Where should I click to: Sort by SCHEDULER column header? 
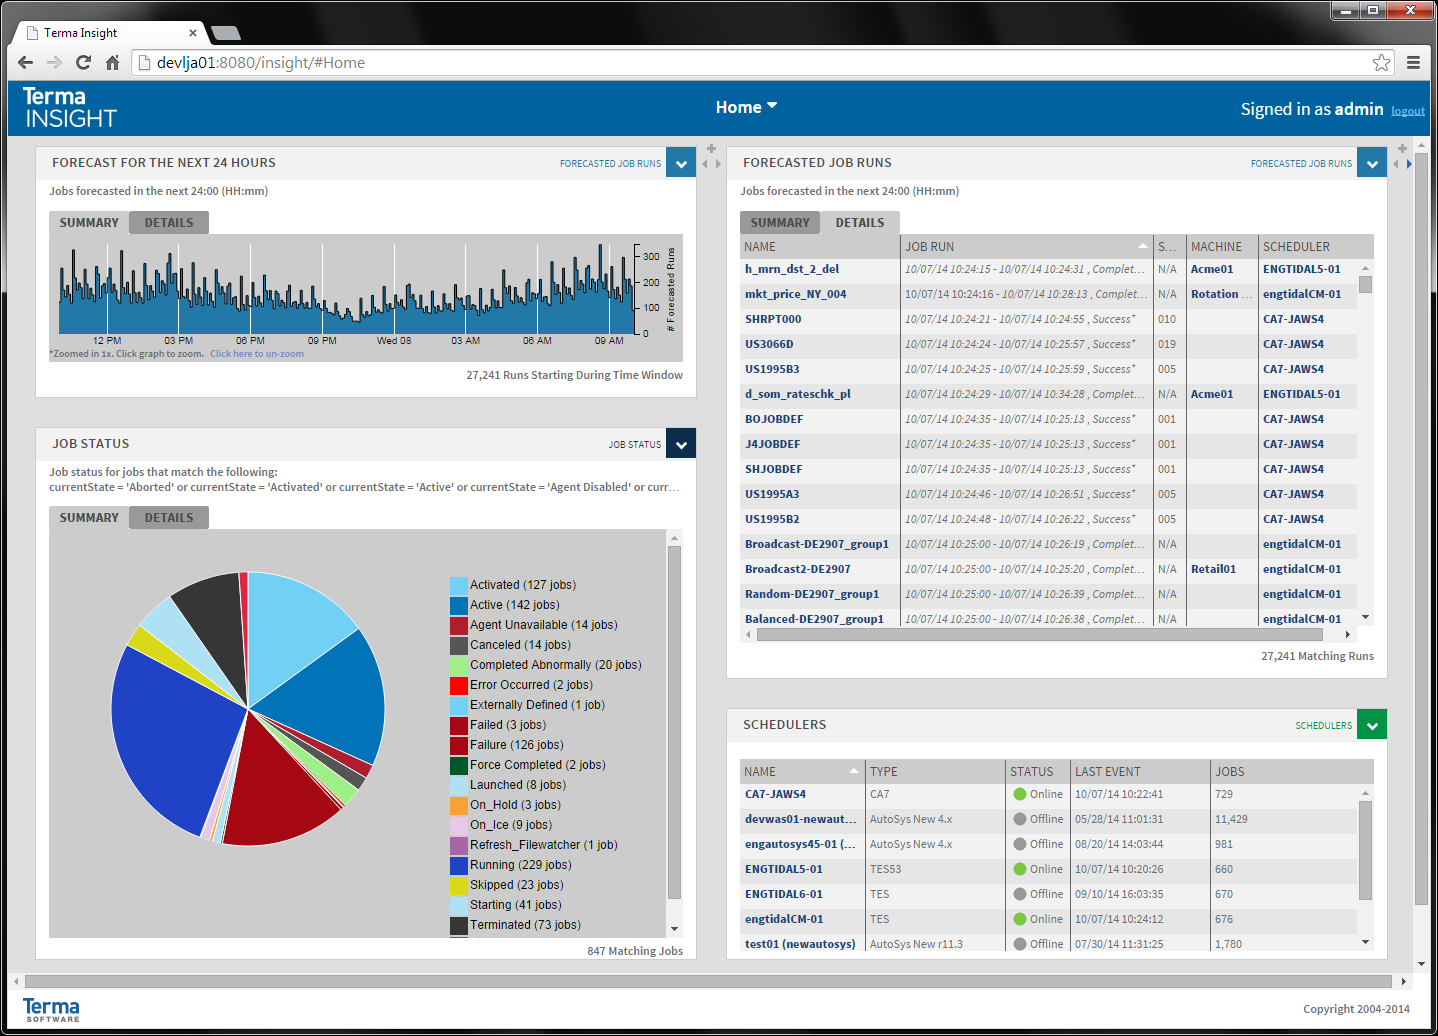tap(1315, 246)
